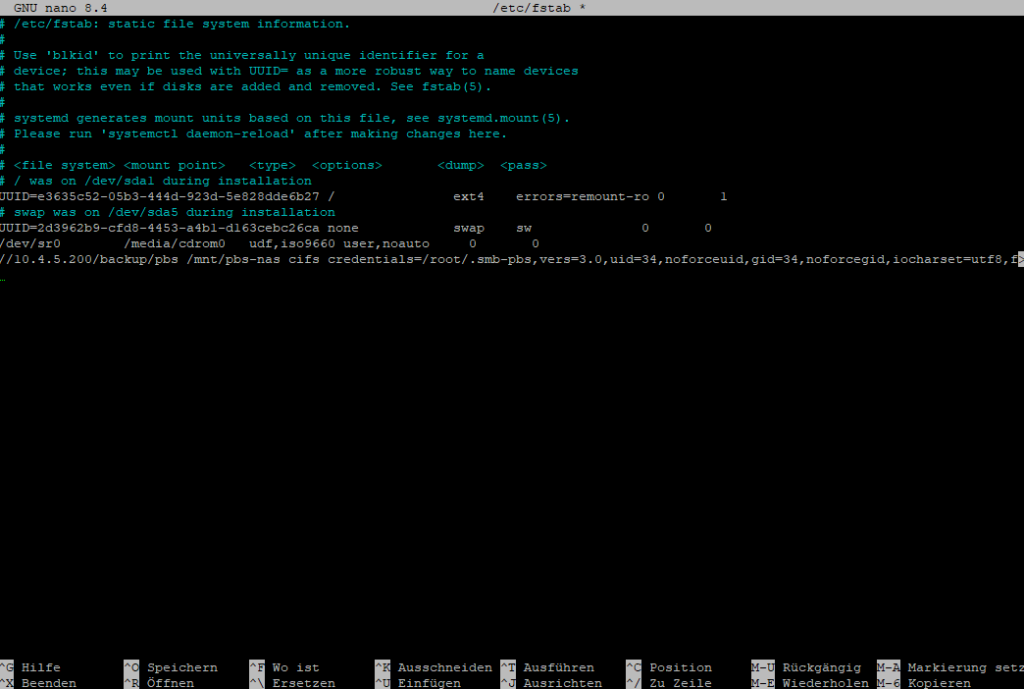1024x689 pixels.
Task: Click the Hilfe shortcut in nano's footer
Action: pyautogui.click(x=40, y=667)
